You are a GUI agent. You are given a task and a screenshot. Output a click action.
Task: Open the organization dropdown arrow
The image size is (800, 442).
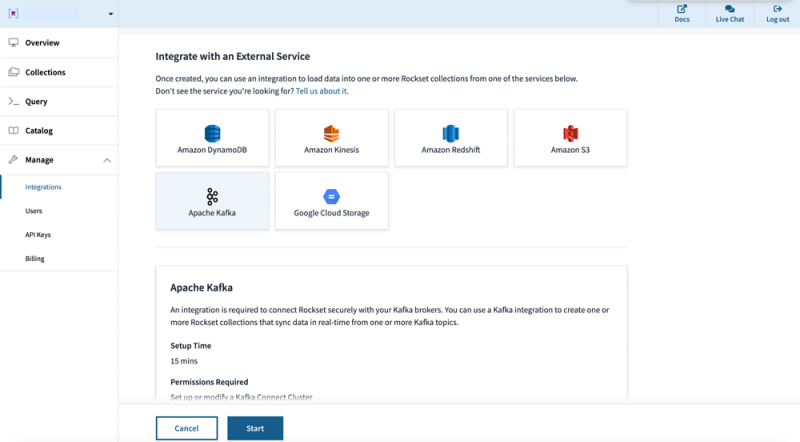[x=111, y=14]
